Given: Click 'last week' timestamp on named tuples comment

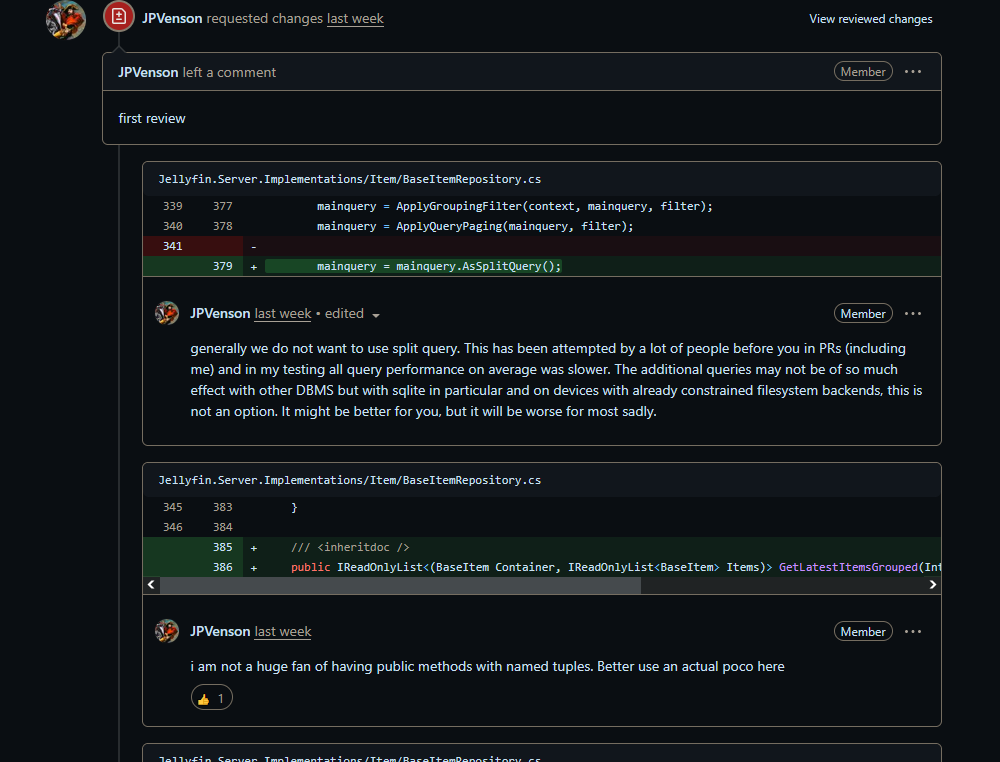Looking at the screenshot, I should pyautogui.click(x=283, y=631).
